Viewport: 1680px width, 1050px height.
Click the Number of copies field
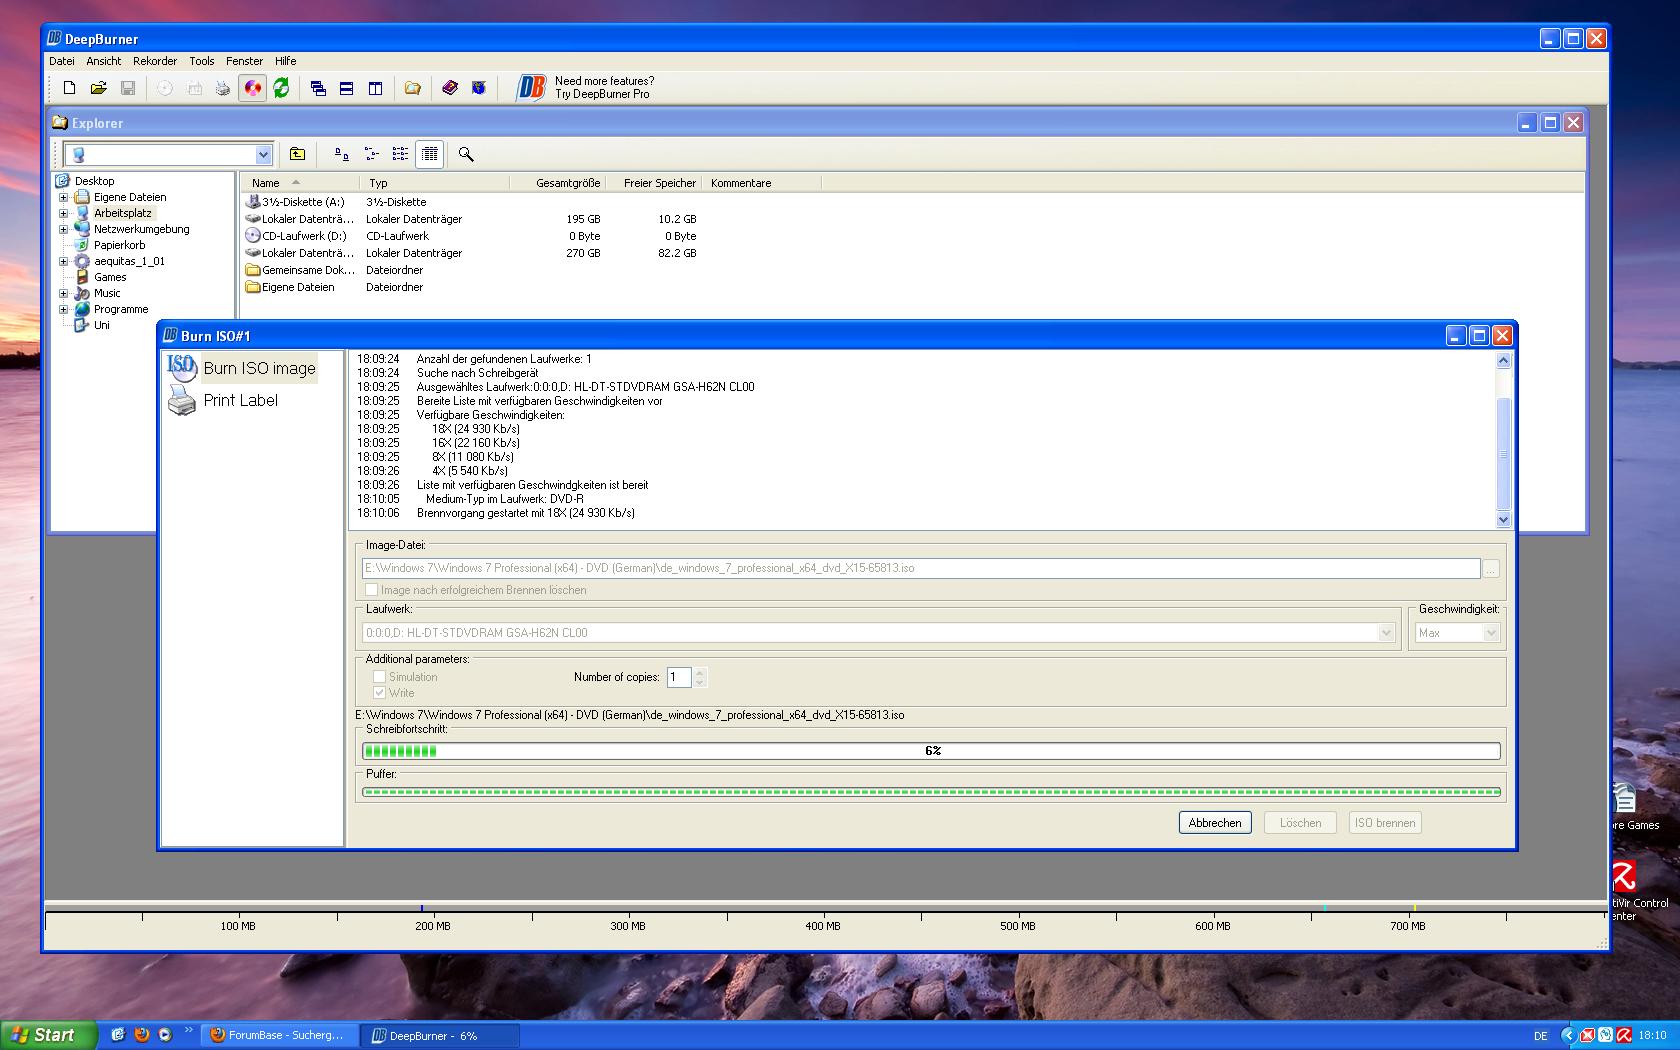point(680,677)
